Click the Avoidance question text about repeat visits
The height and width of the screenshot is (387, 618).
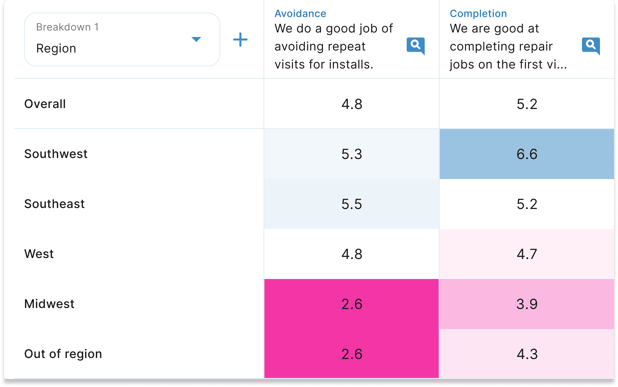[x=333, y=47]
